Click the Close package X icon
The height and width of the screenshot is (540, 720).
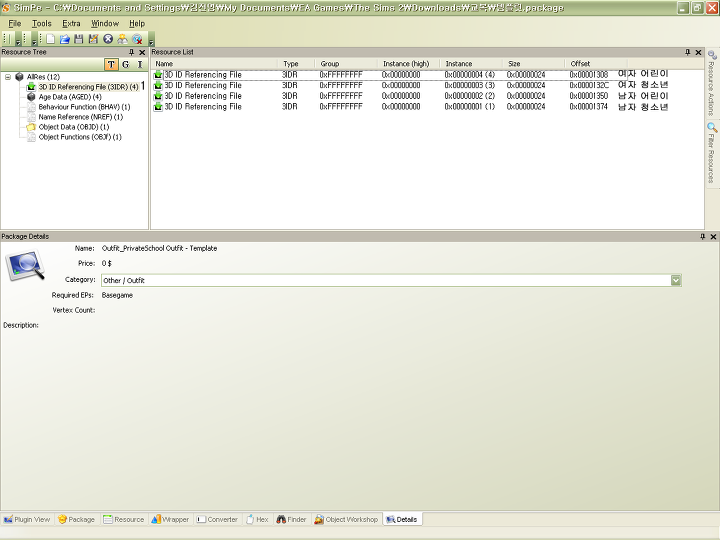[x=108, y=39]
